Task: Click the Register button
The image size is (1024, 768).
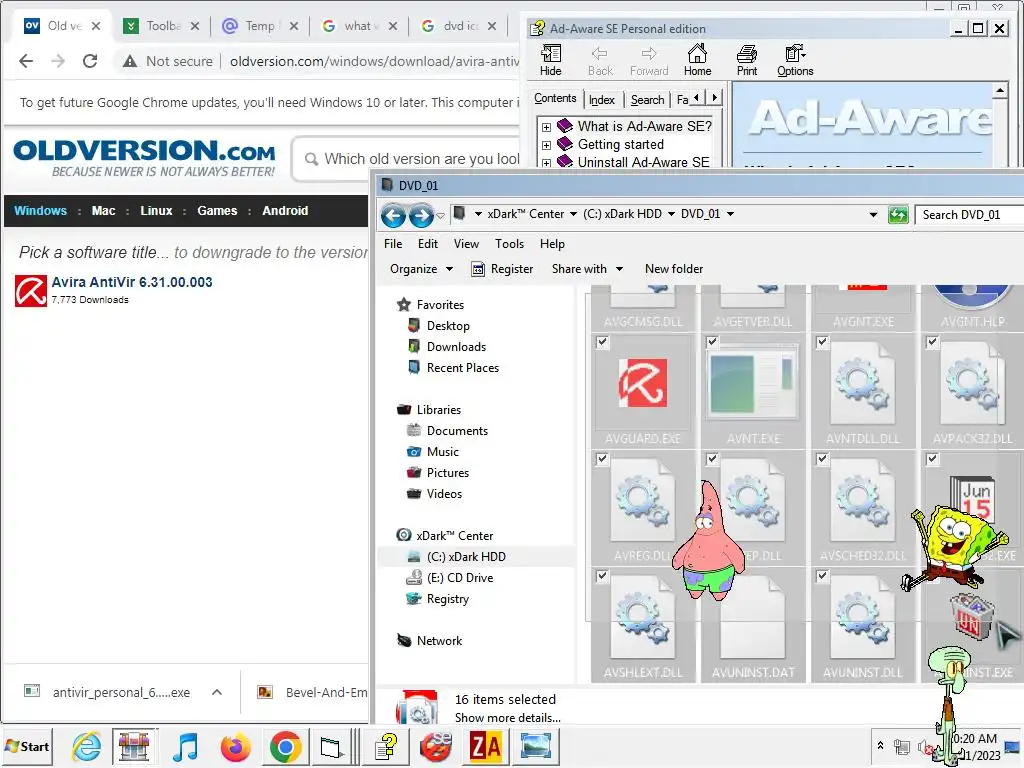Action: click(502, 269)
